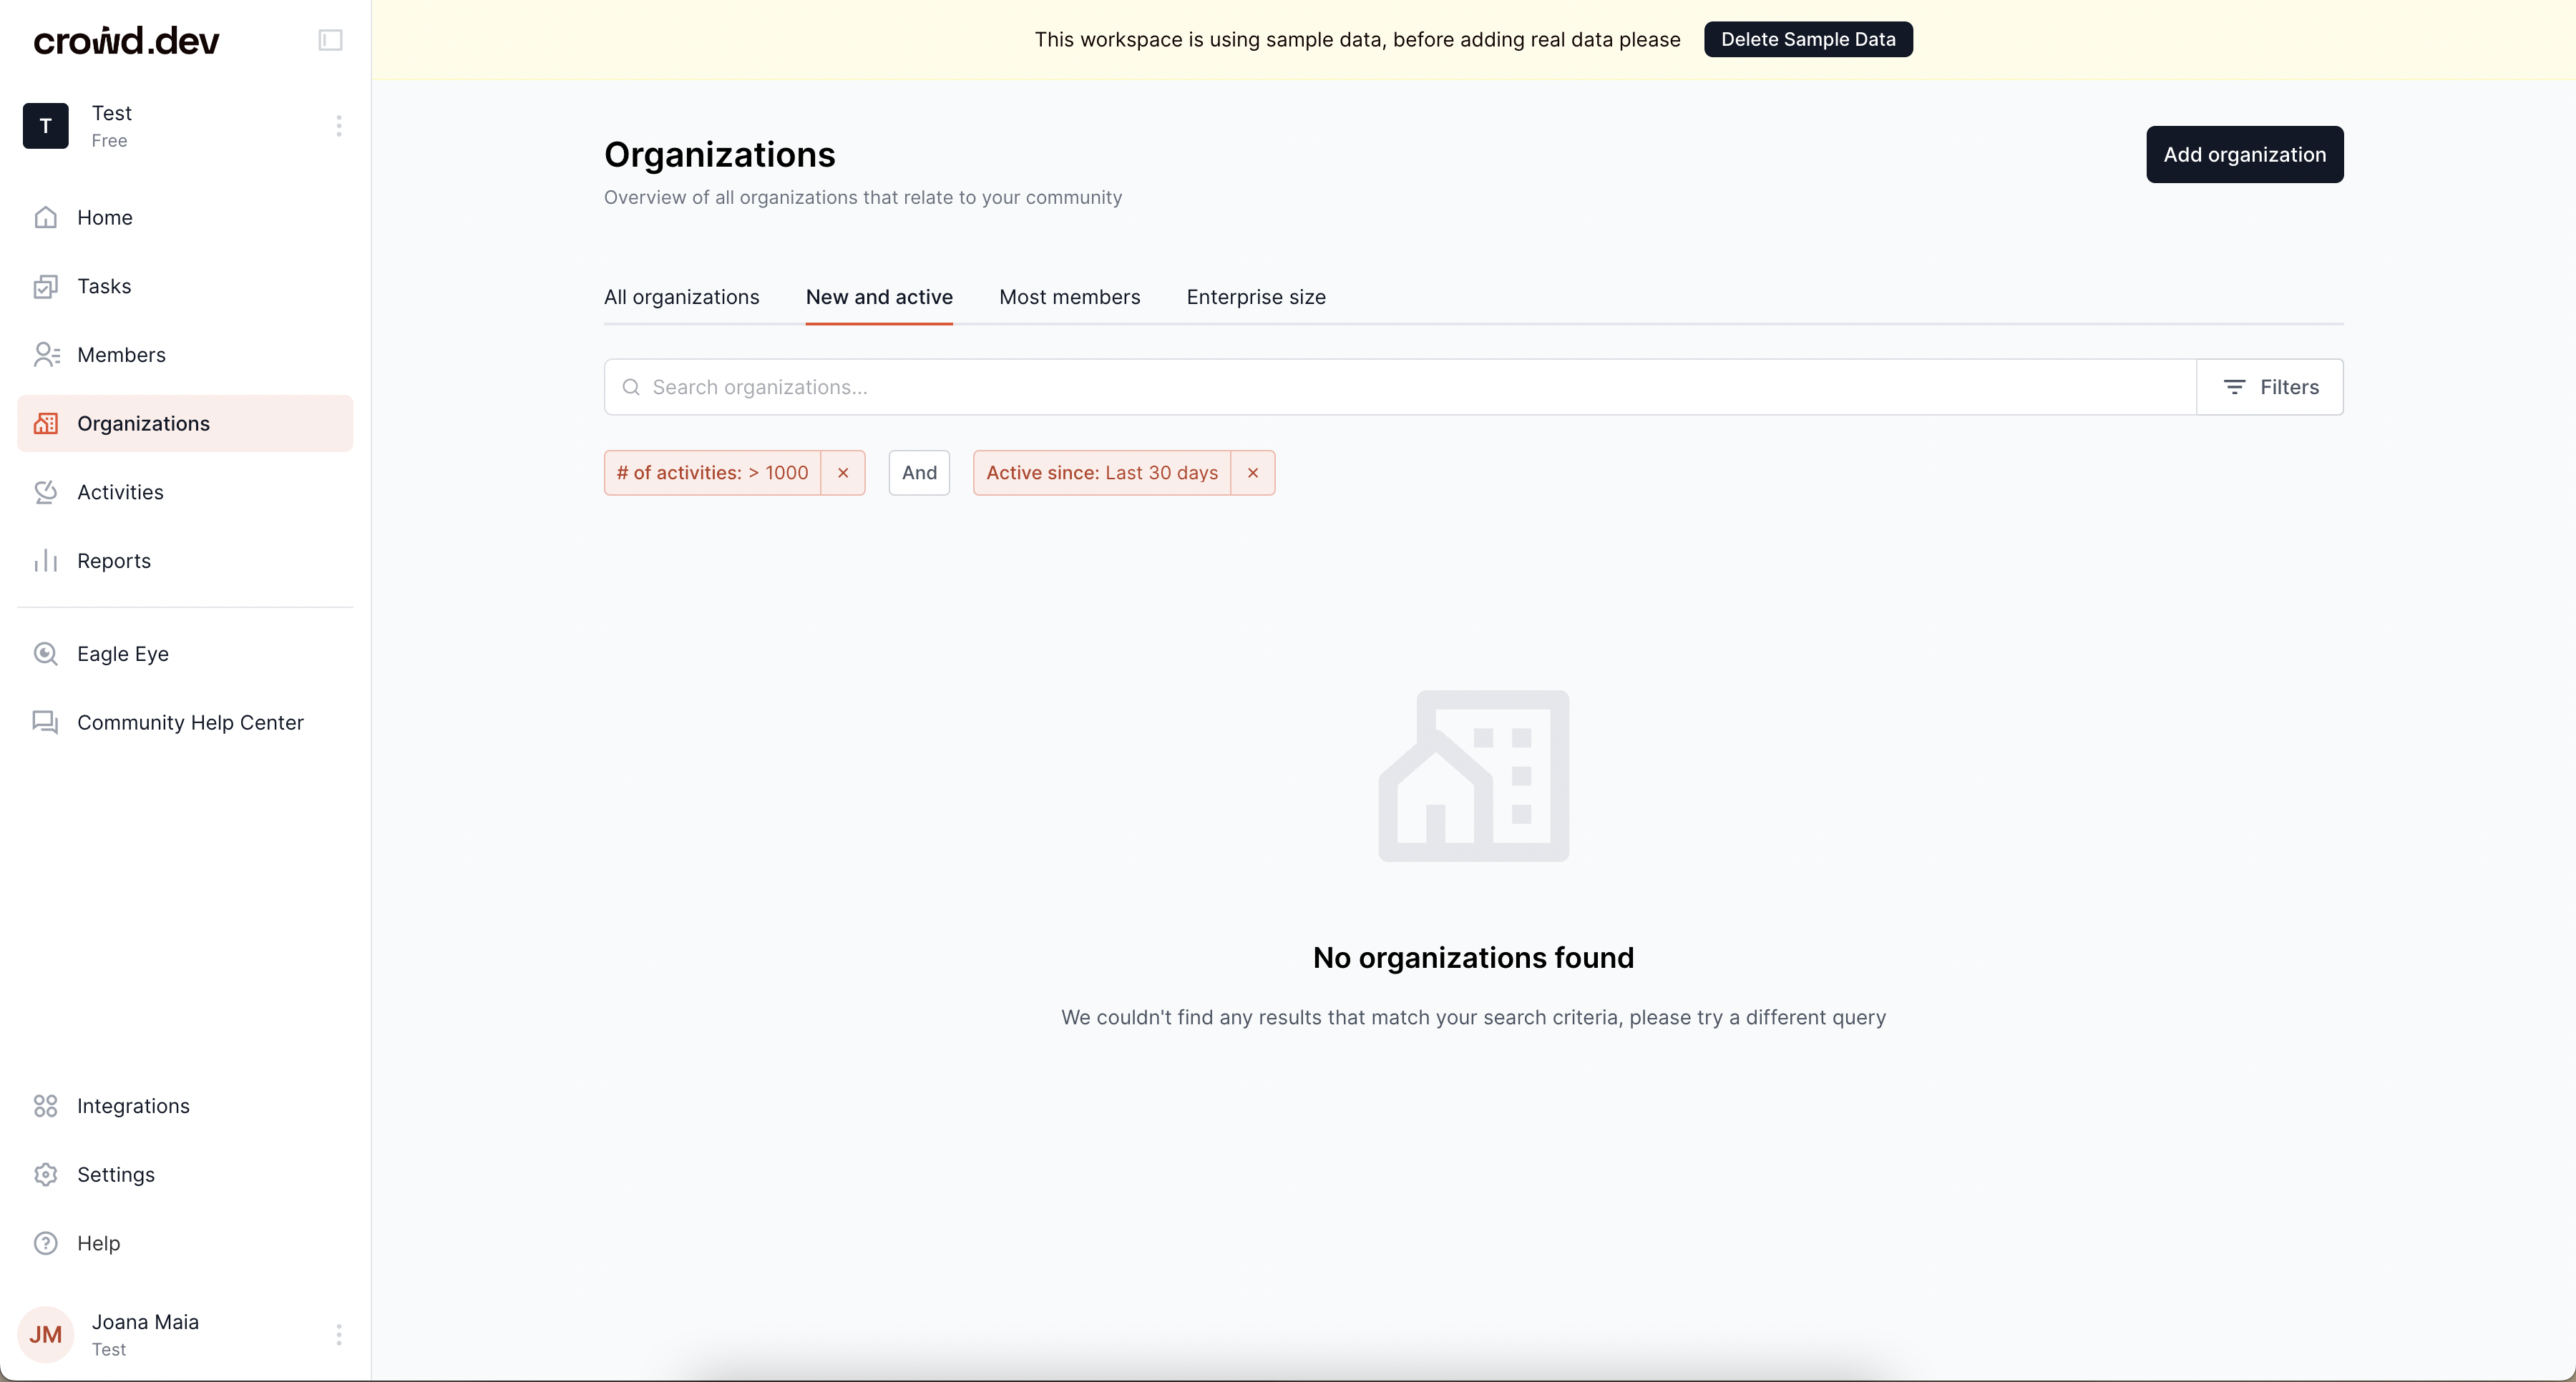Remove the Active since filter

tap(1253, 473)
